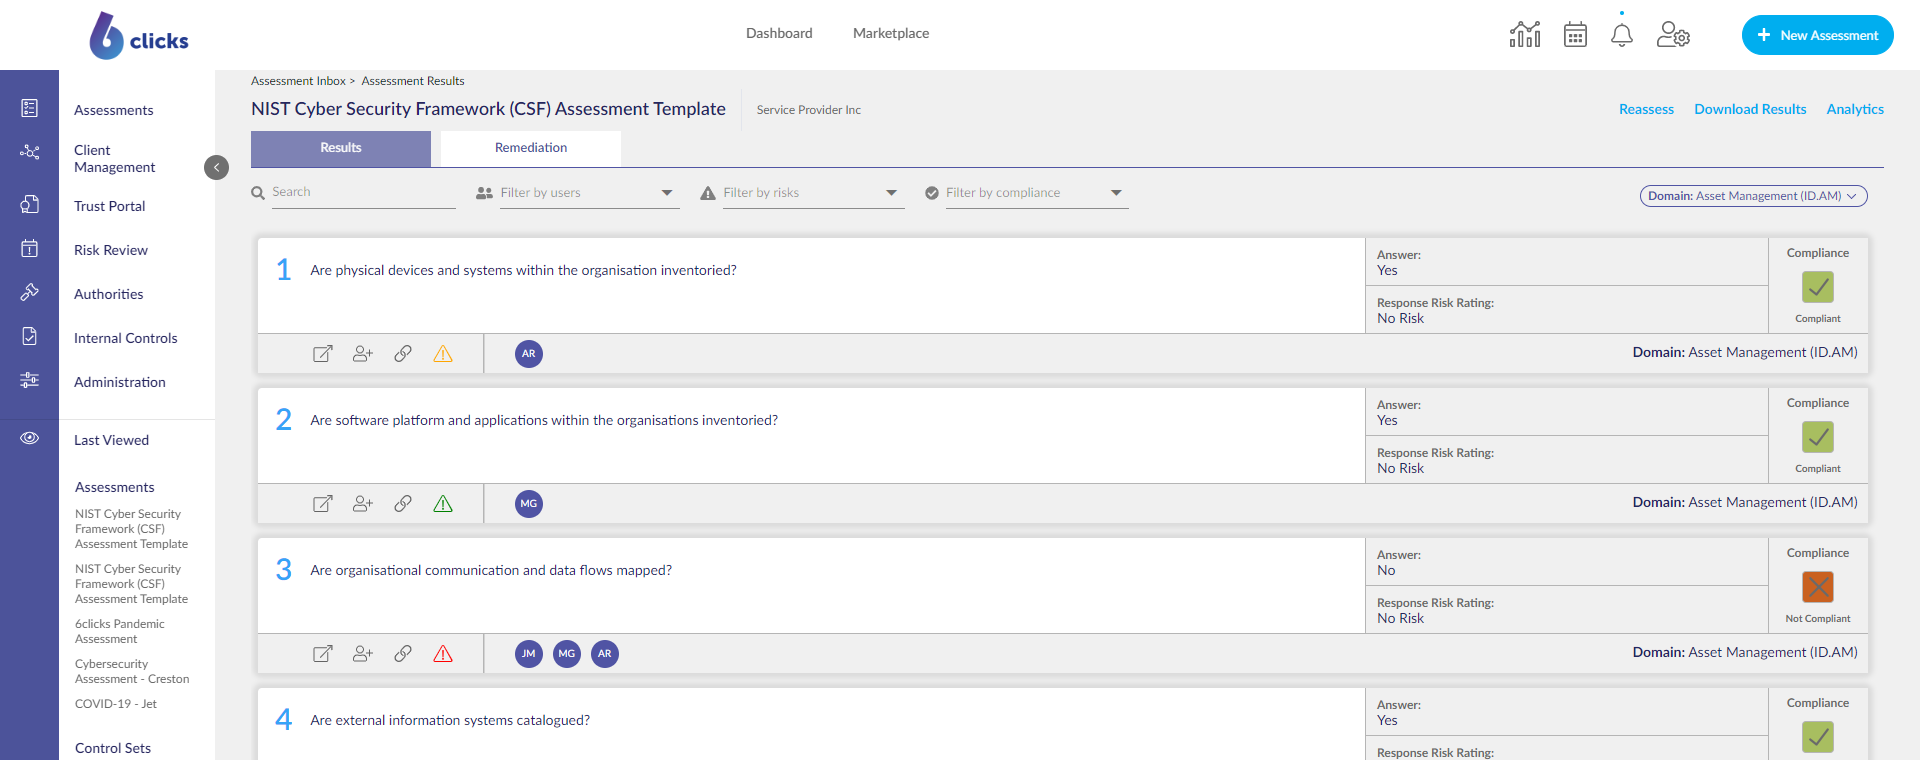Open edit icon for question 3
Viewport: 1920px width, 760px height.
pos(323,654)
